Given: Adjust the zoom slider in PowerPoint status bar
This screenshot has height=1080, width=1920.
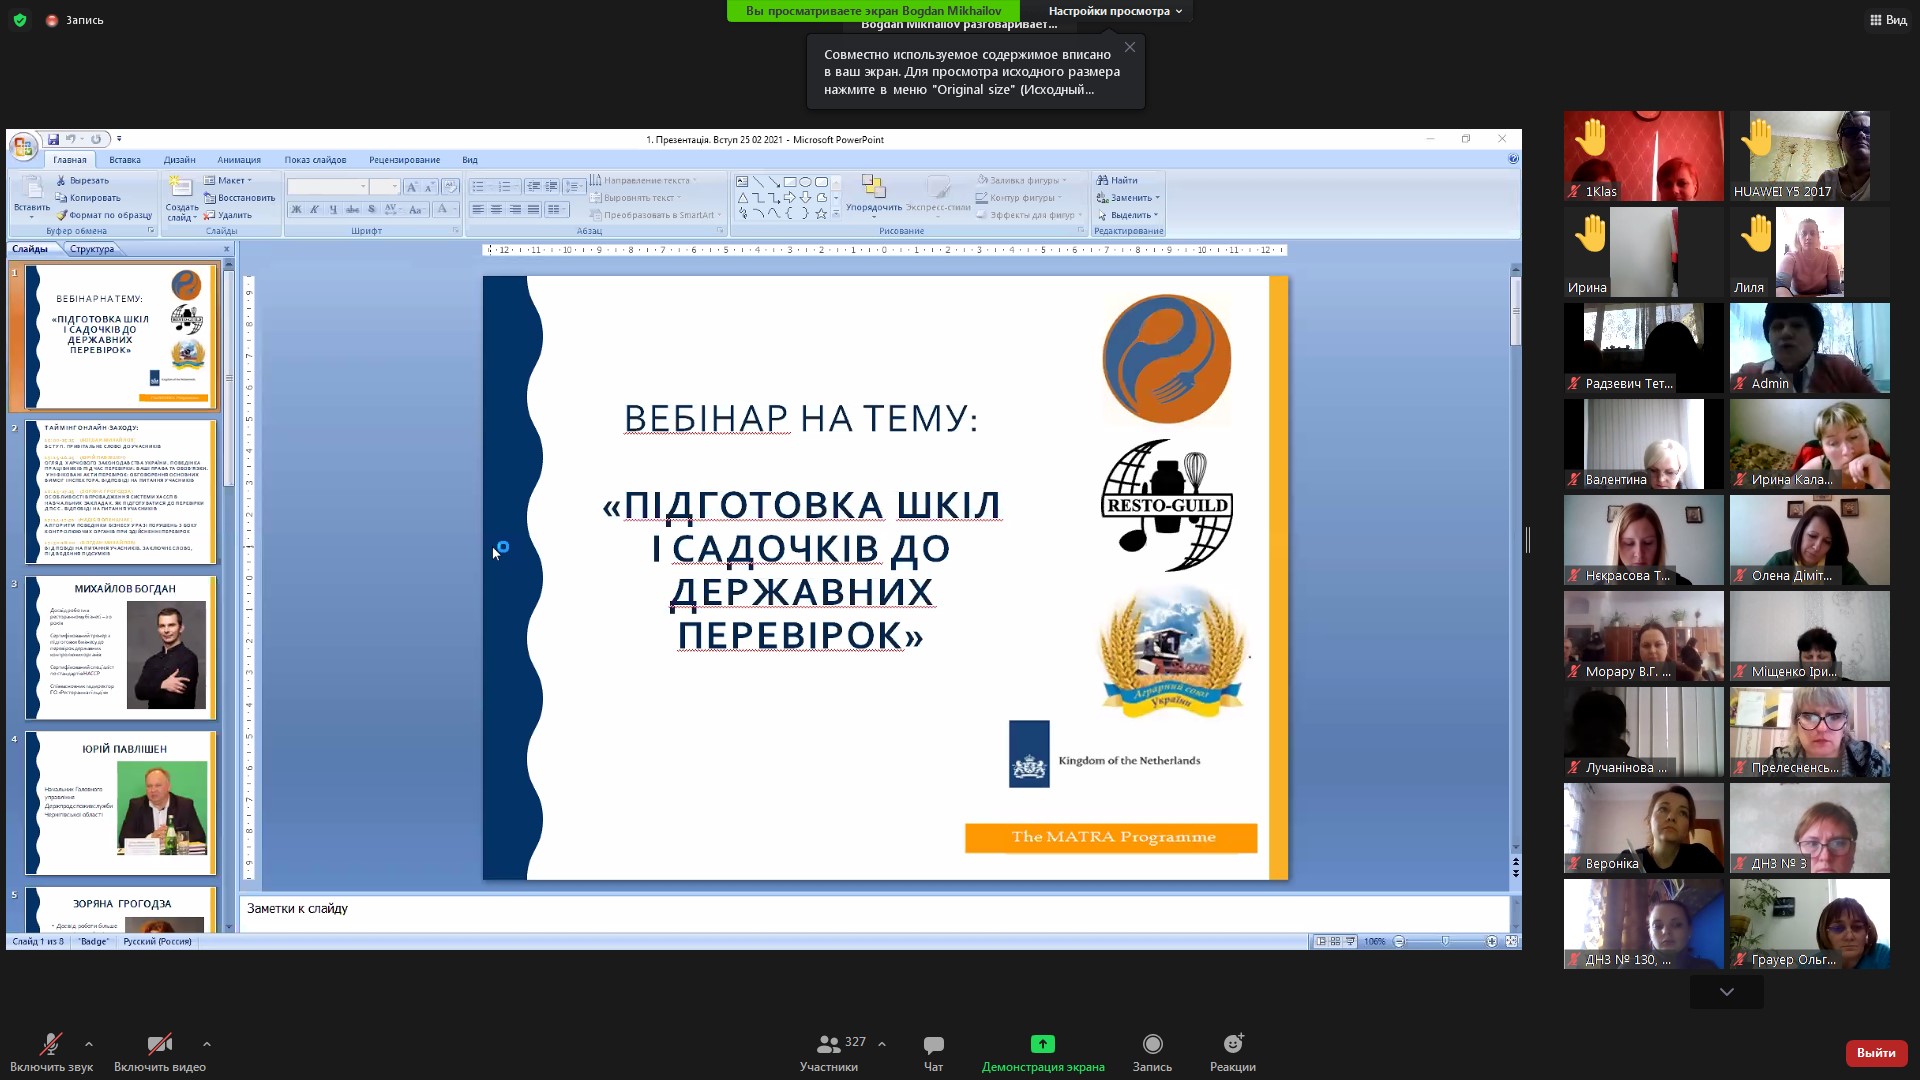Looking at the screenshot, I should pos(1445,942).
